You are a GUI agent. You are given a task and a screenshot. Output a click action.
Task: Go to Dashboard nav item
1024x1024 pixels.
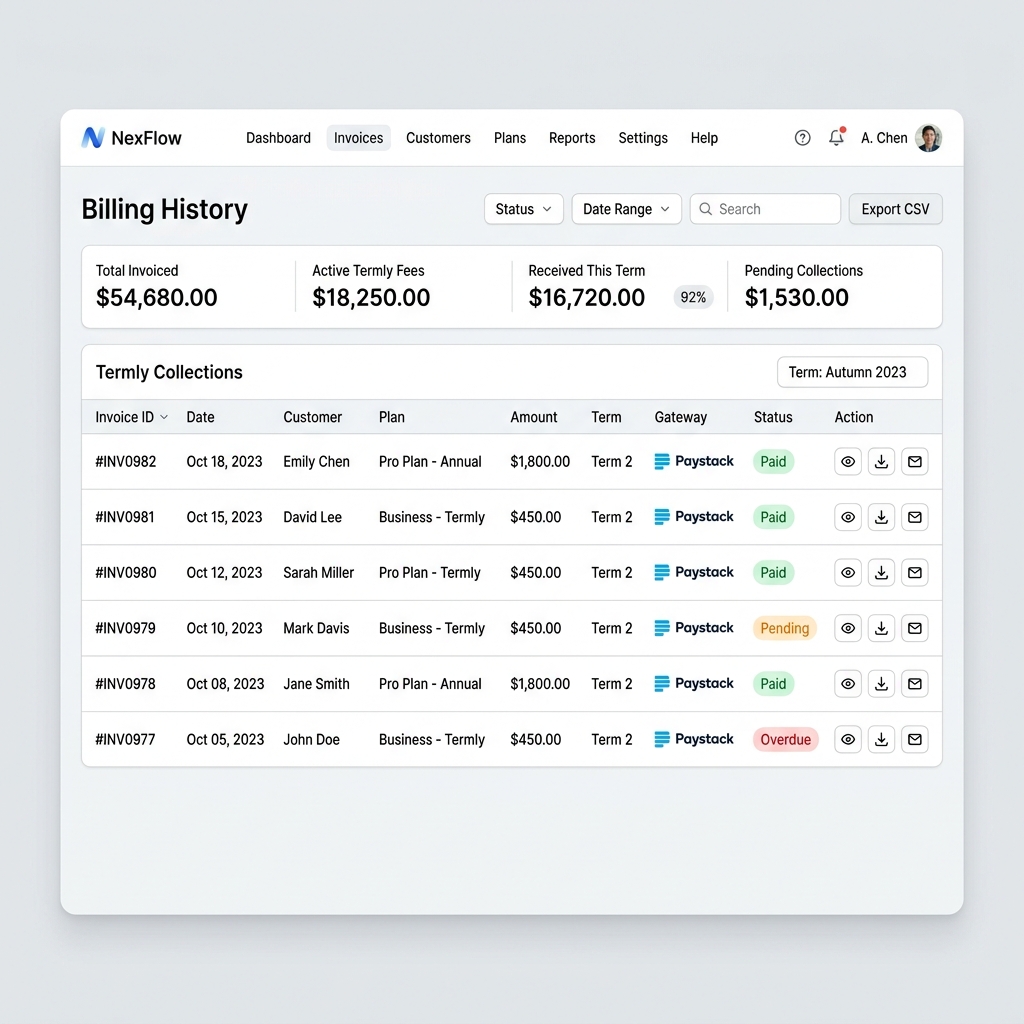(x=278, y=138)
